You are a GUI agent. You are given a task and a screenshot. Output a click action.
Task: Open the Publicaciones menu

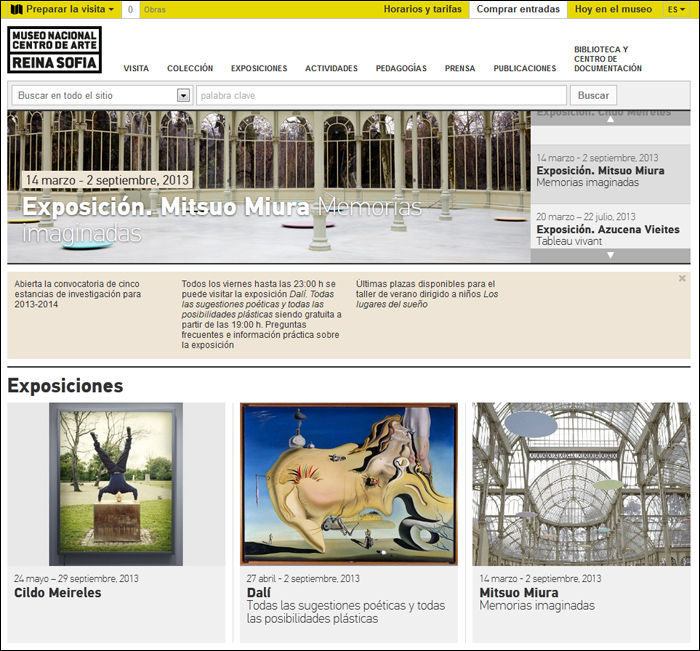click(x=525, y=68)
